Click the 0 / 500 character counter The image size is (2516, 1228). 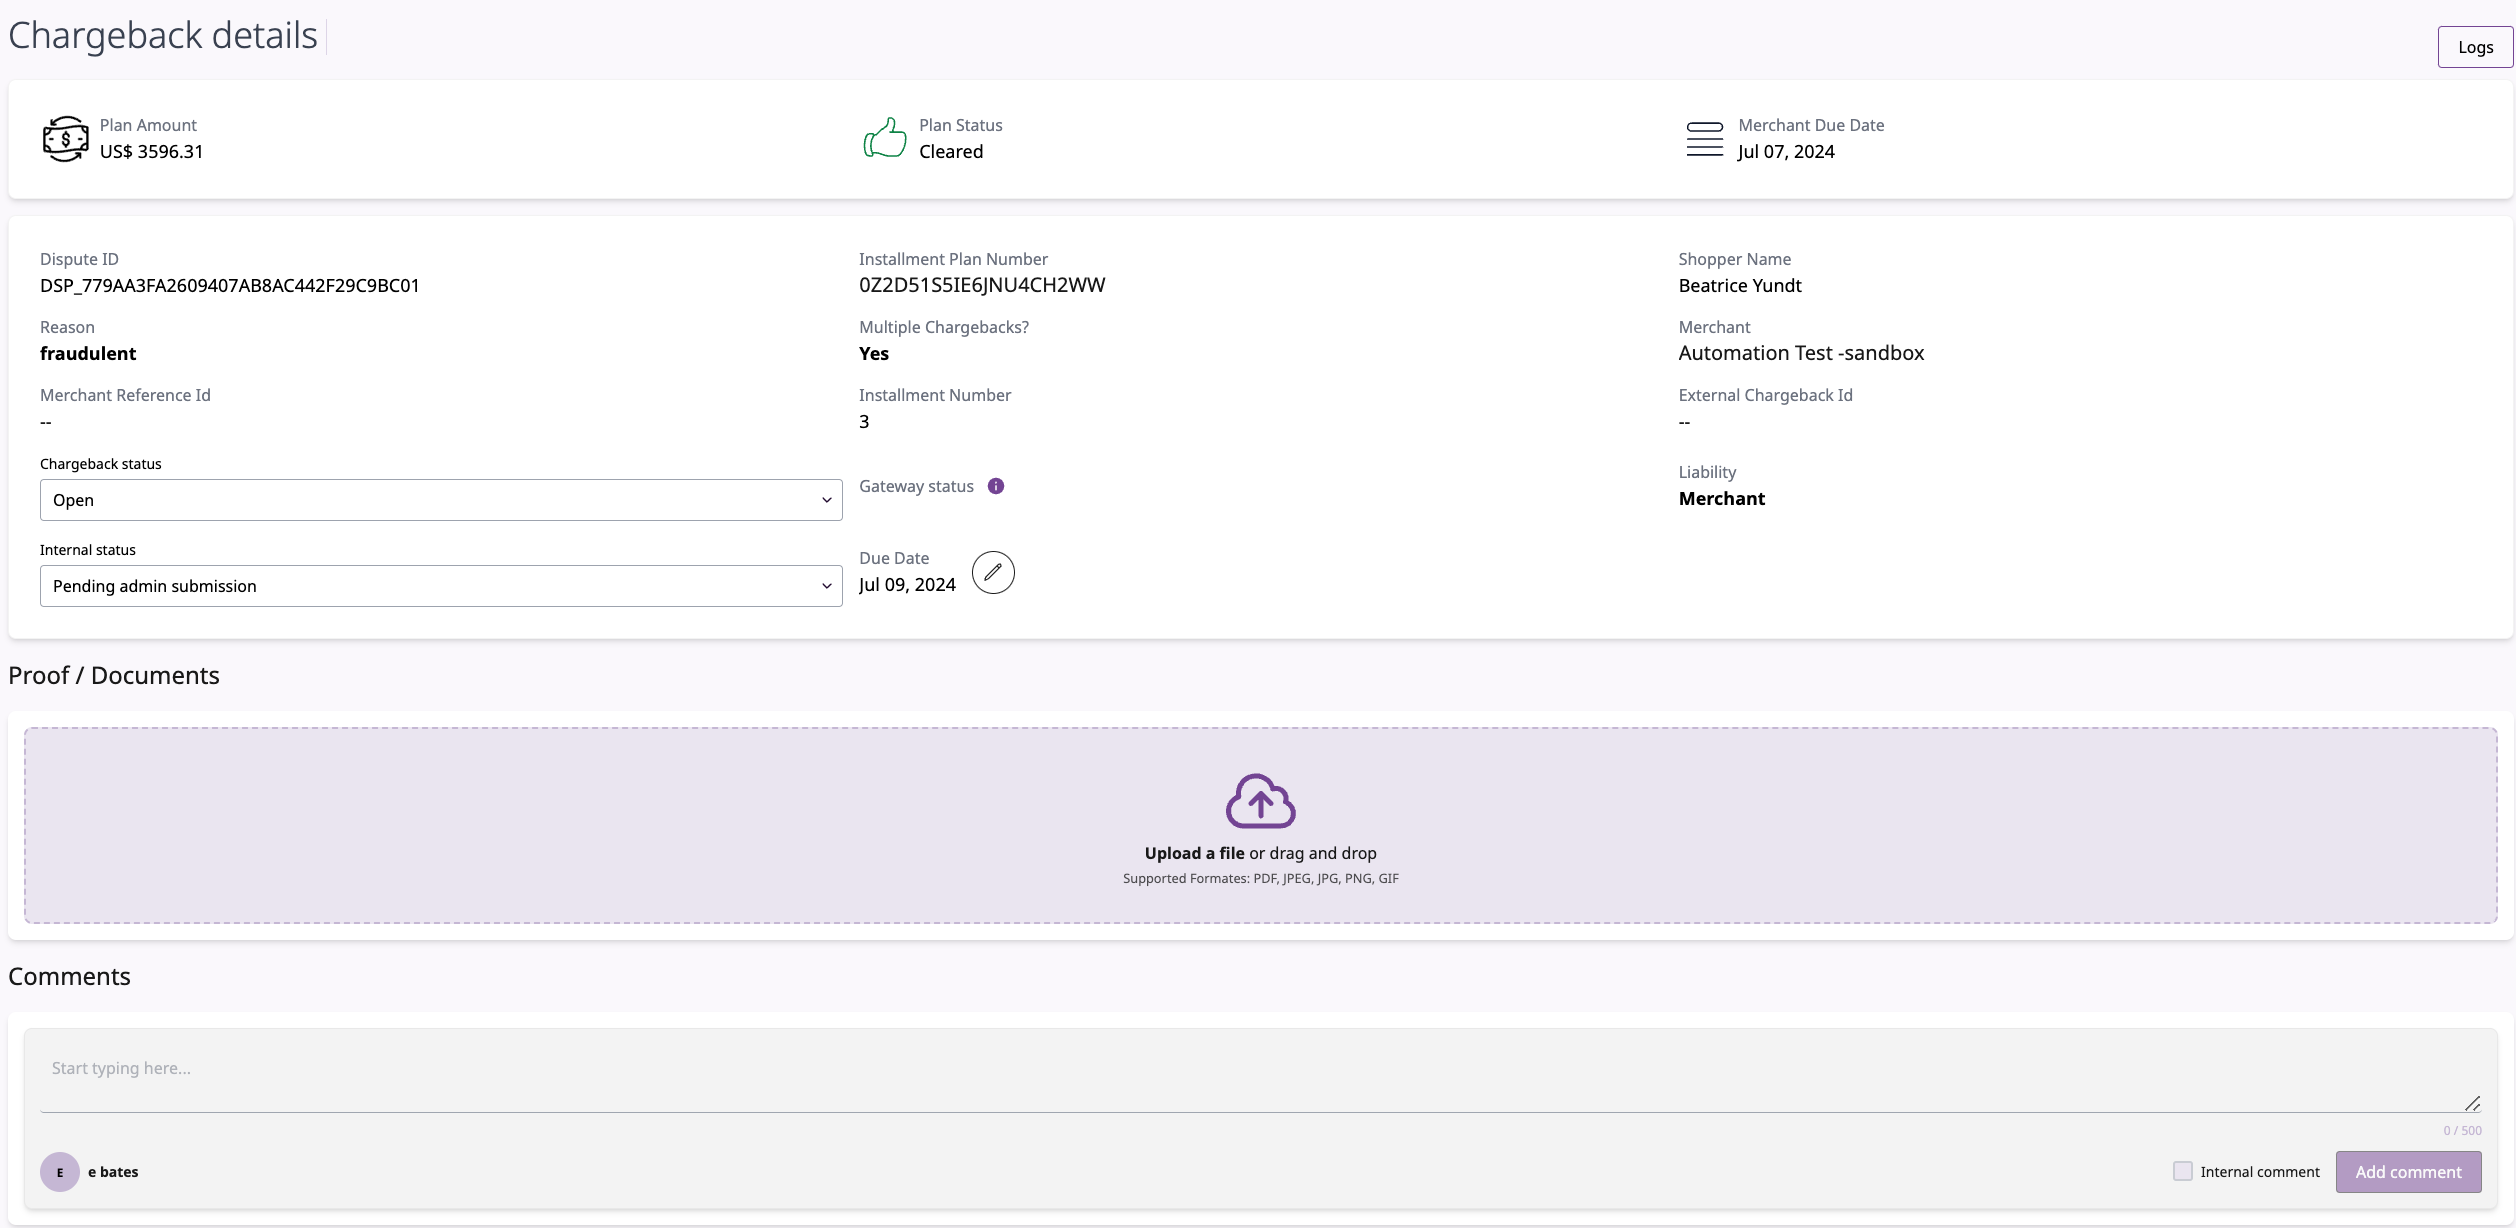pyautogui.click(x=2462, y=1131)
